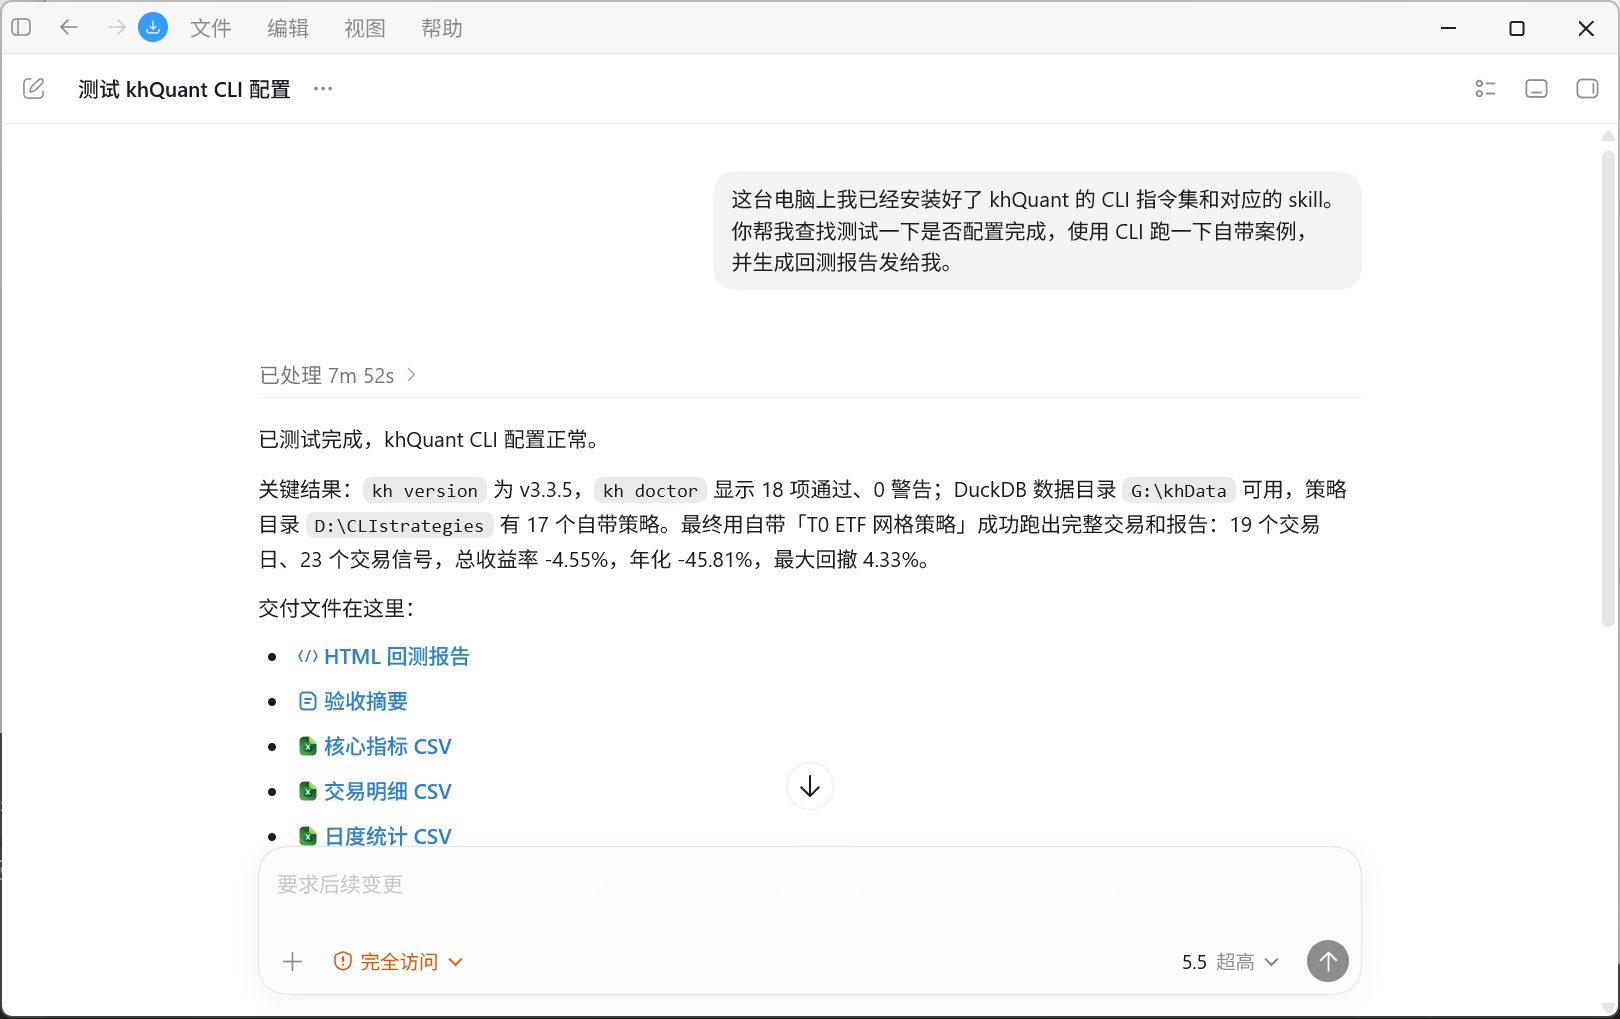Click the vertical scrollbar thumb
The width and height of the screenshot is (1620, 1019).
(x=1608, y=388)
